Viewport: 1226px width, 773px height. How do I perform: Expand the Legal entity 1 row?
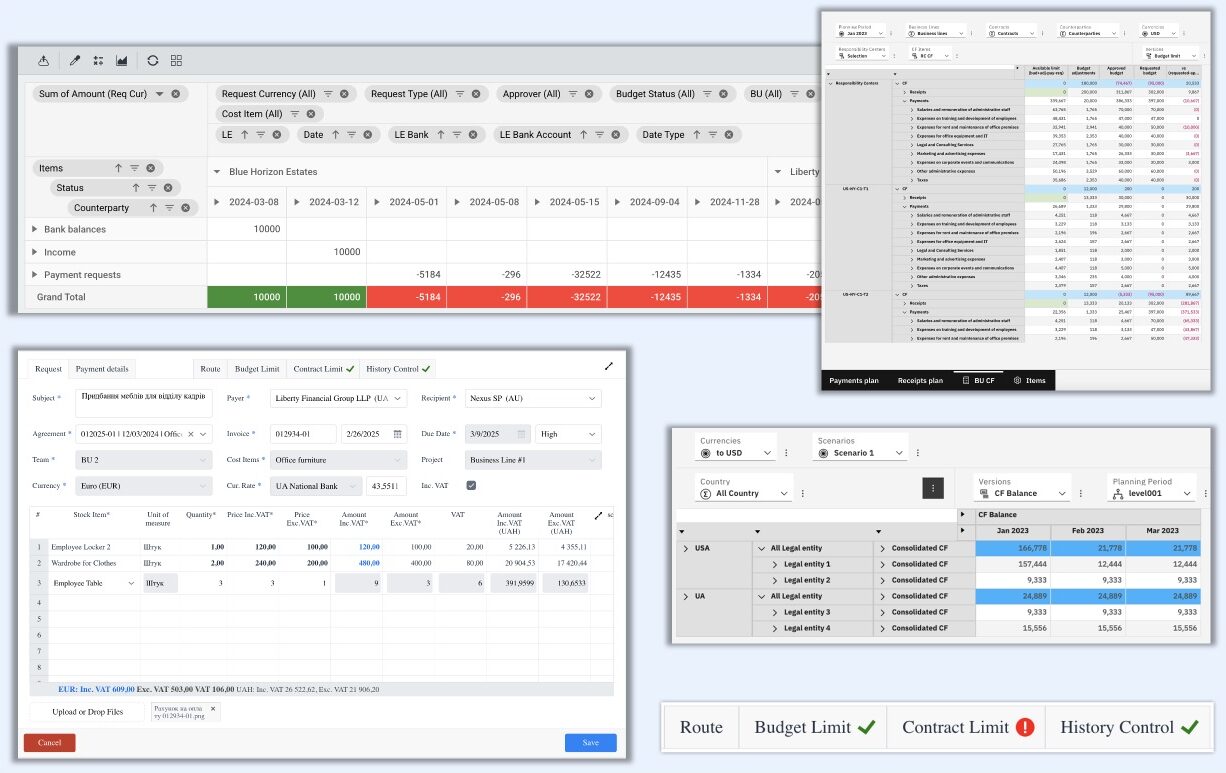776,565
